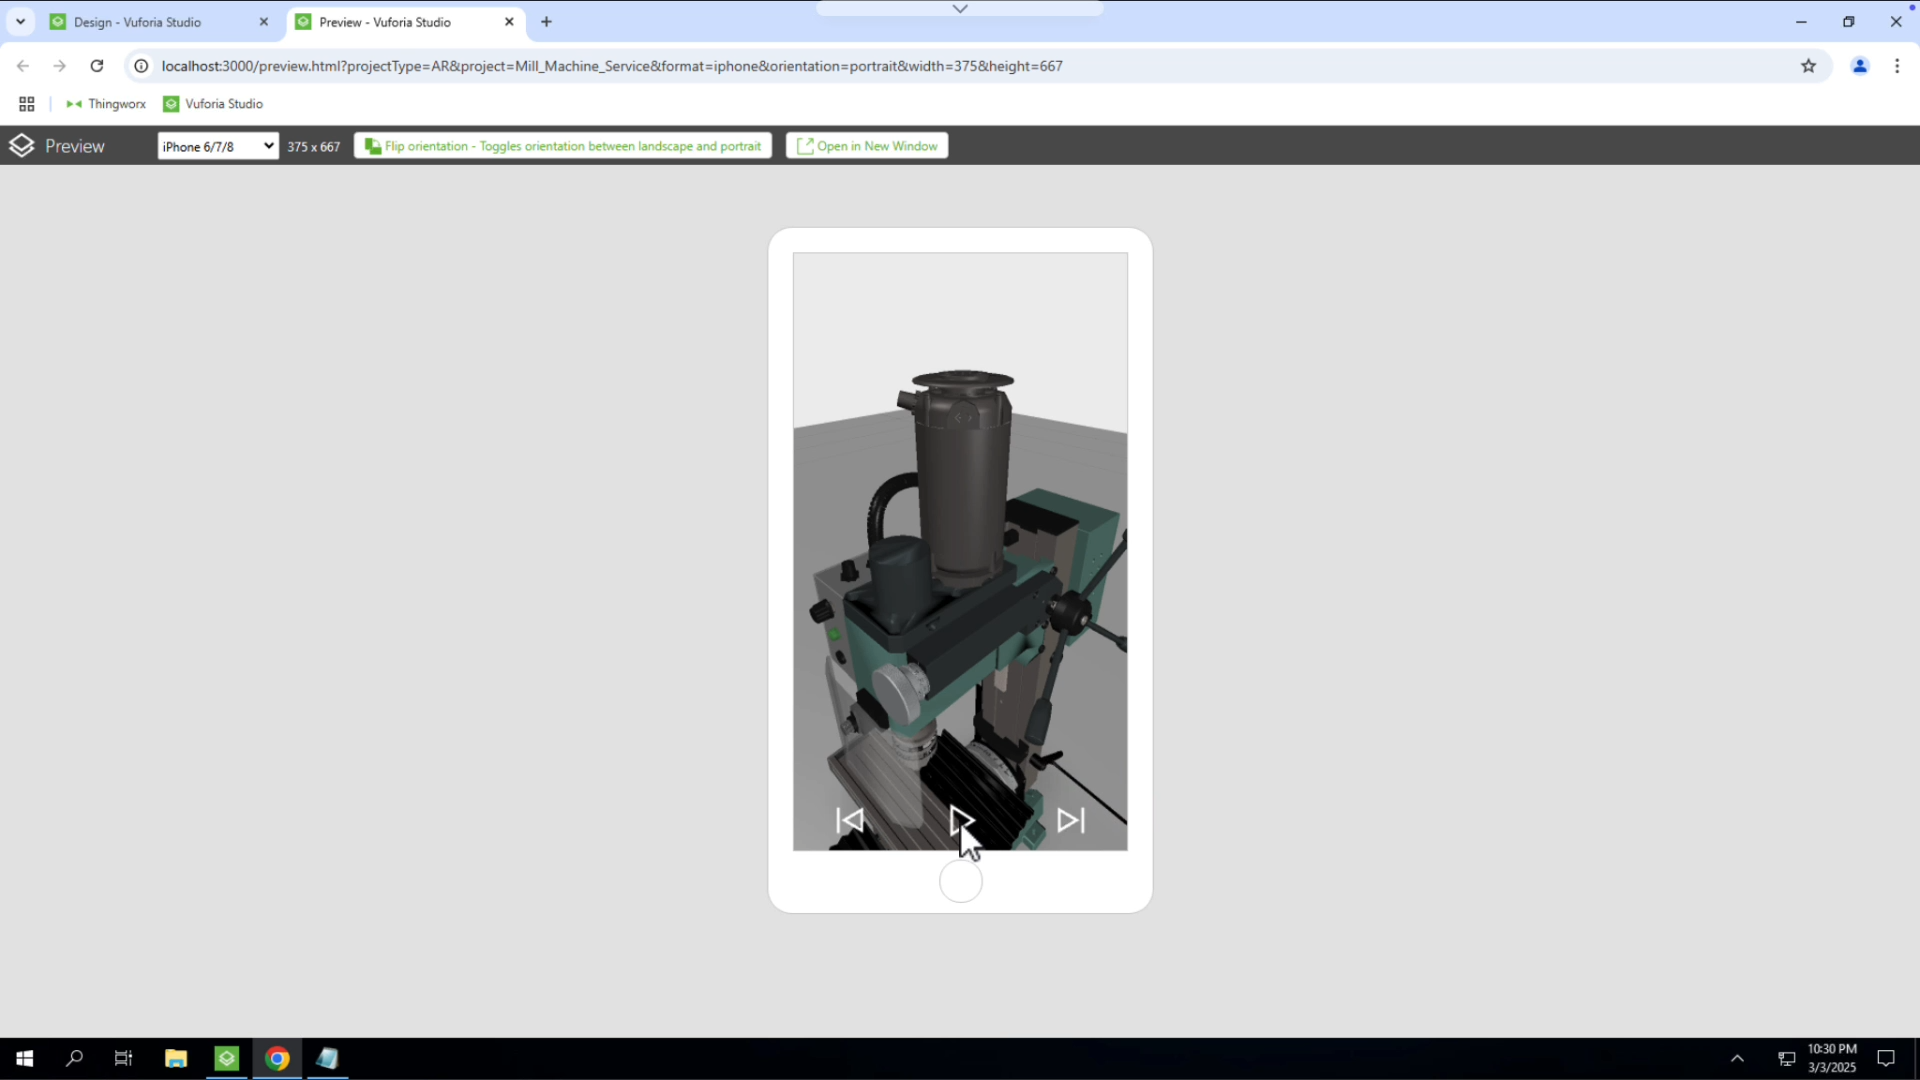Close the Preview - Vuforia Studio tab
Viewport: 1920px width, 1080px height.
click(509, 22)
